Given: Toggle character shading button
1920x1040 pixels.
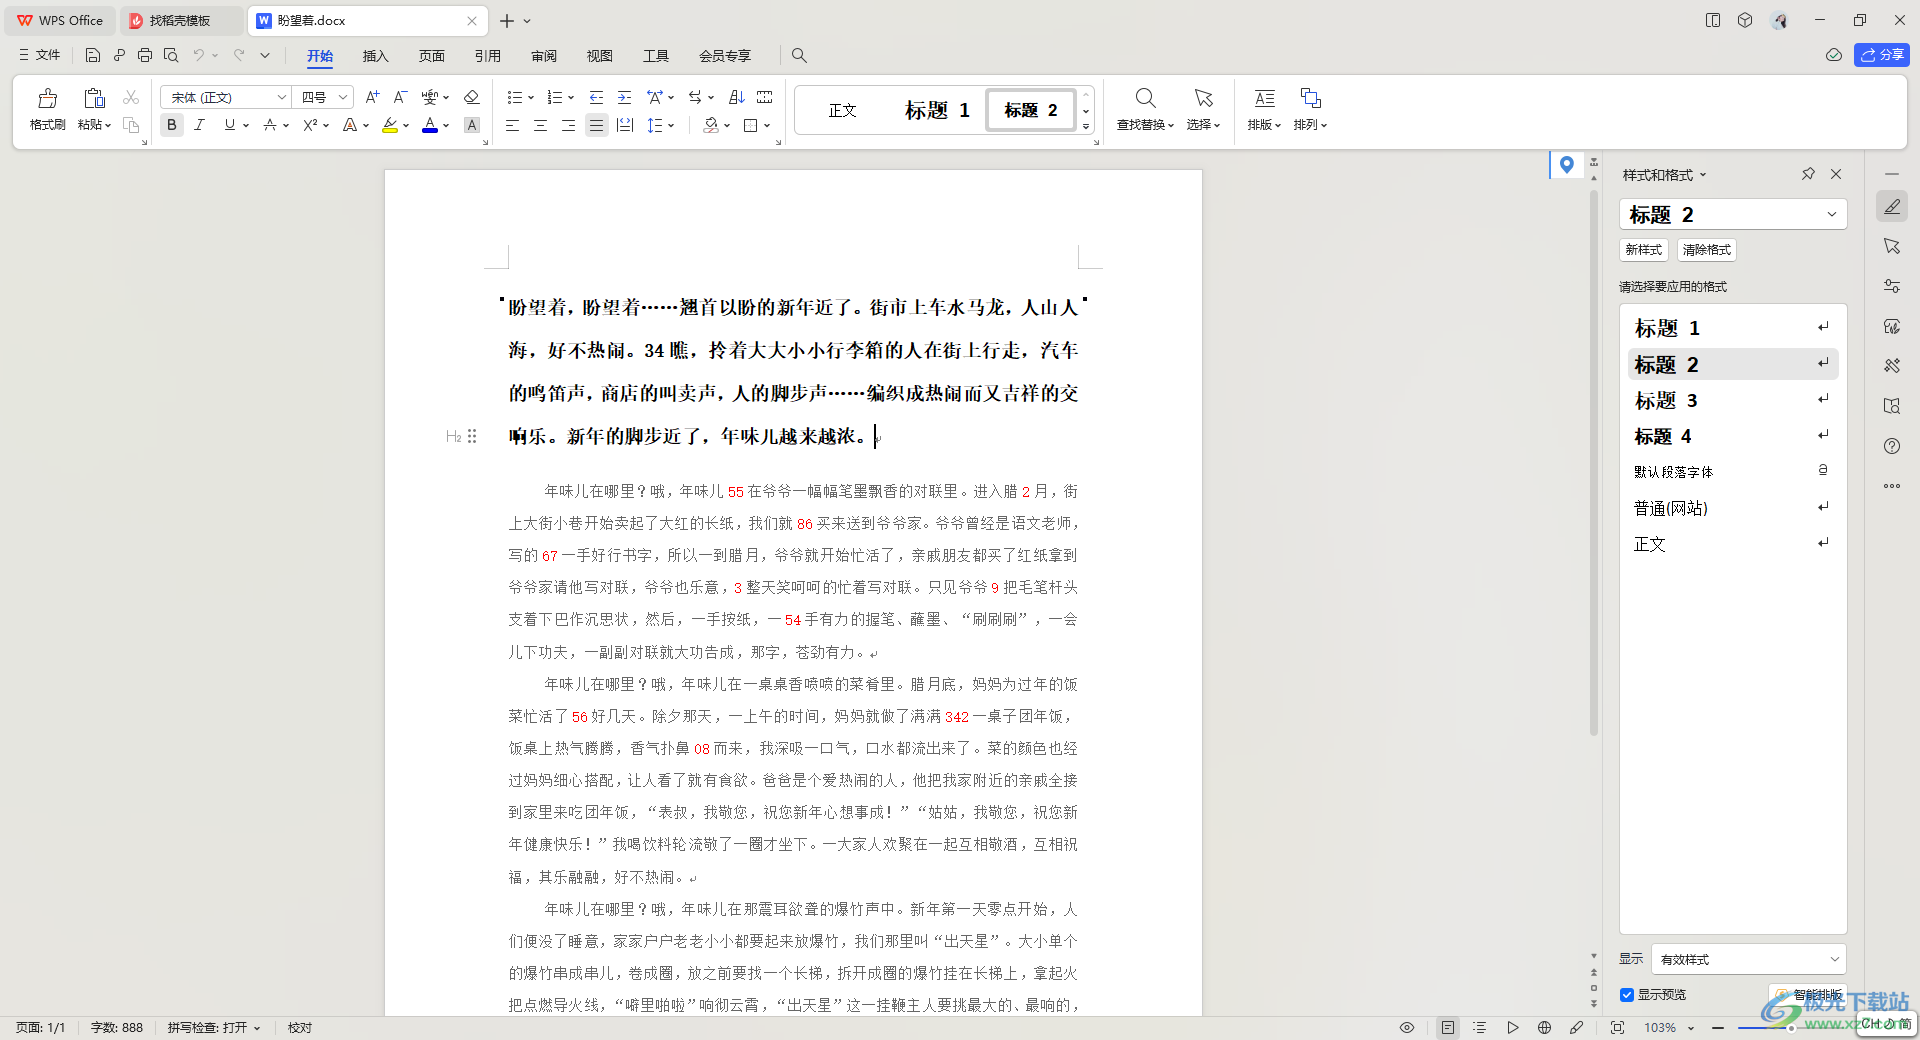Looking at the screenshot, I should [x=472, y=125].
